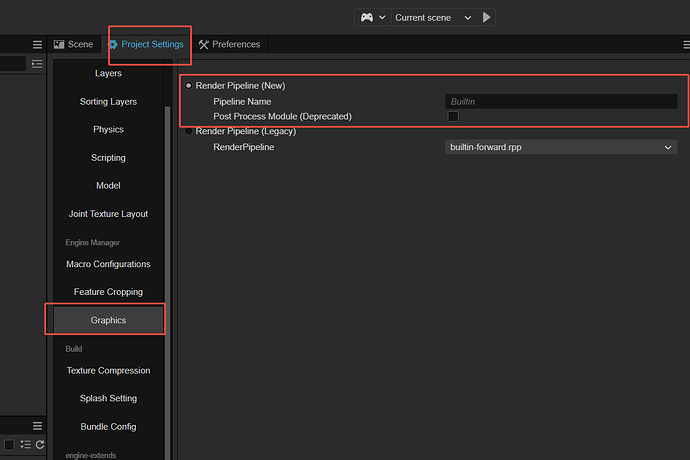Open the RenderPipeline builtin-forward.rpp dropdown
Viewport: 690px width, 460px height.
(561, 147)
